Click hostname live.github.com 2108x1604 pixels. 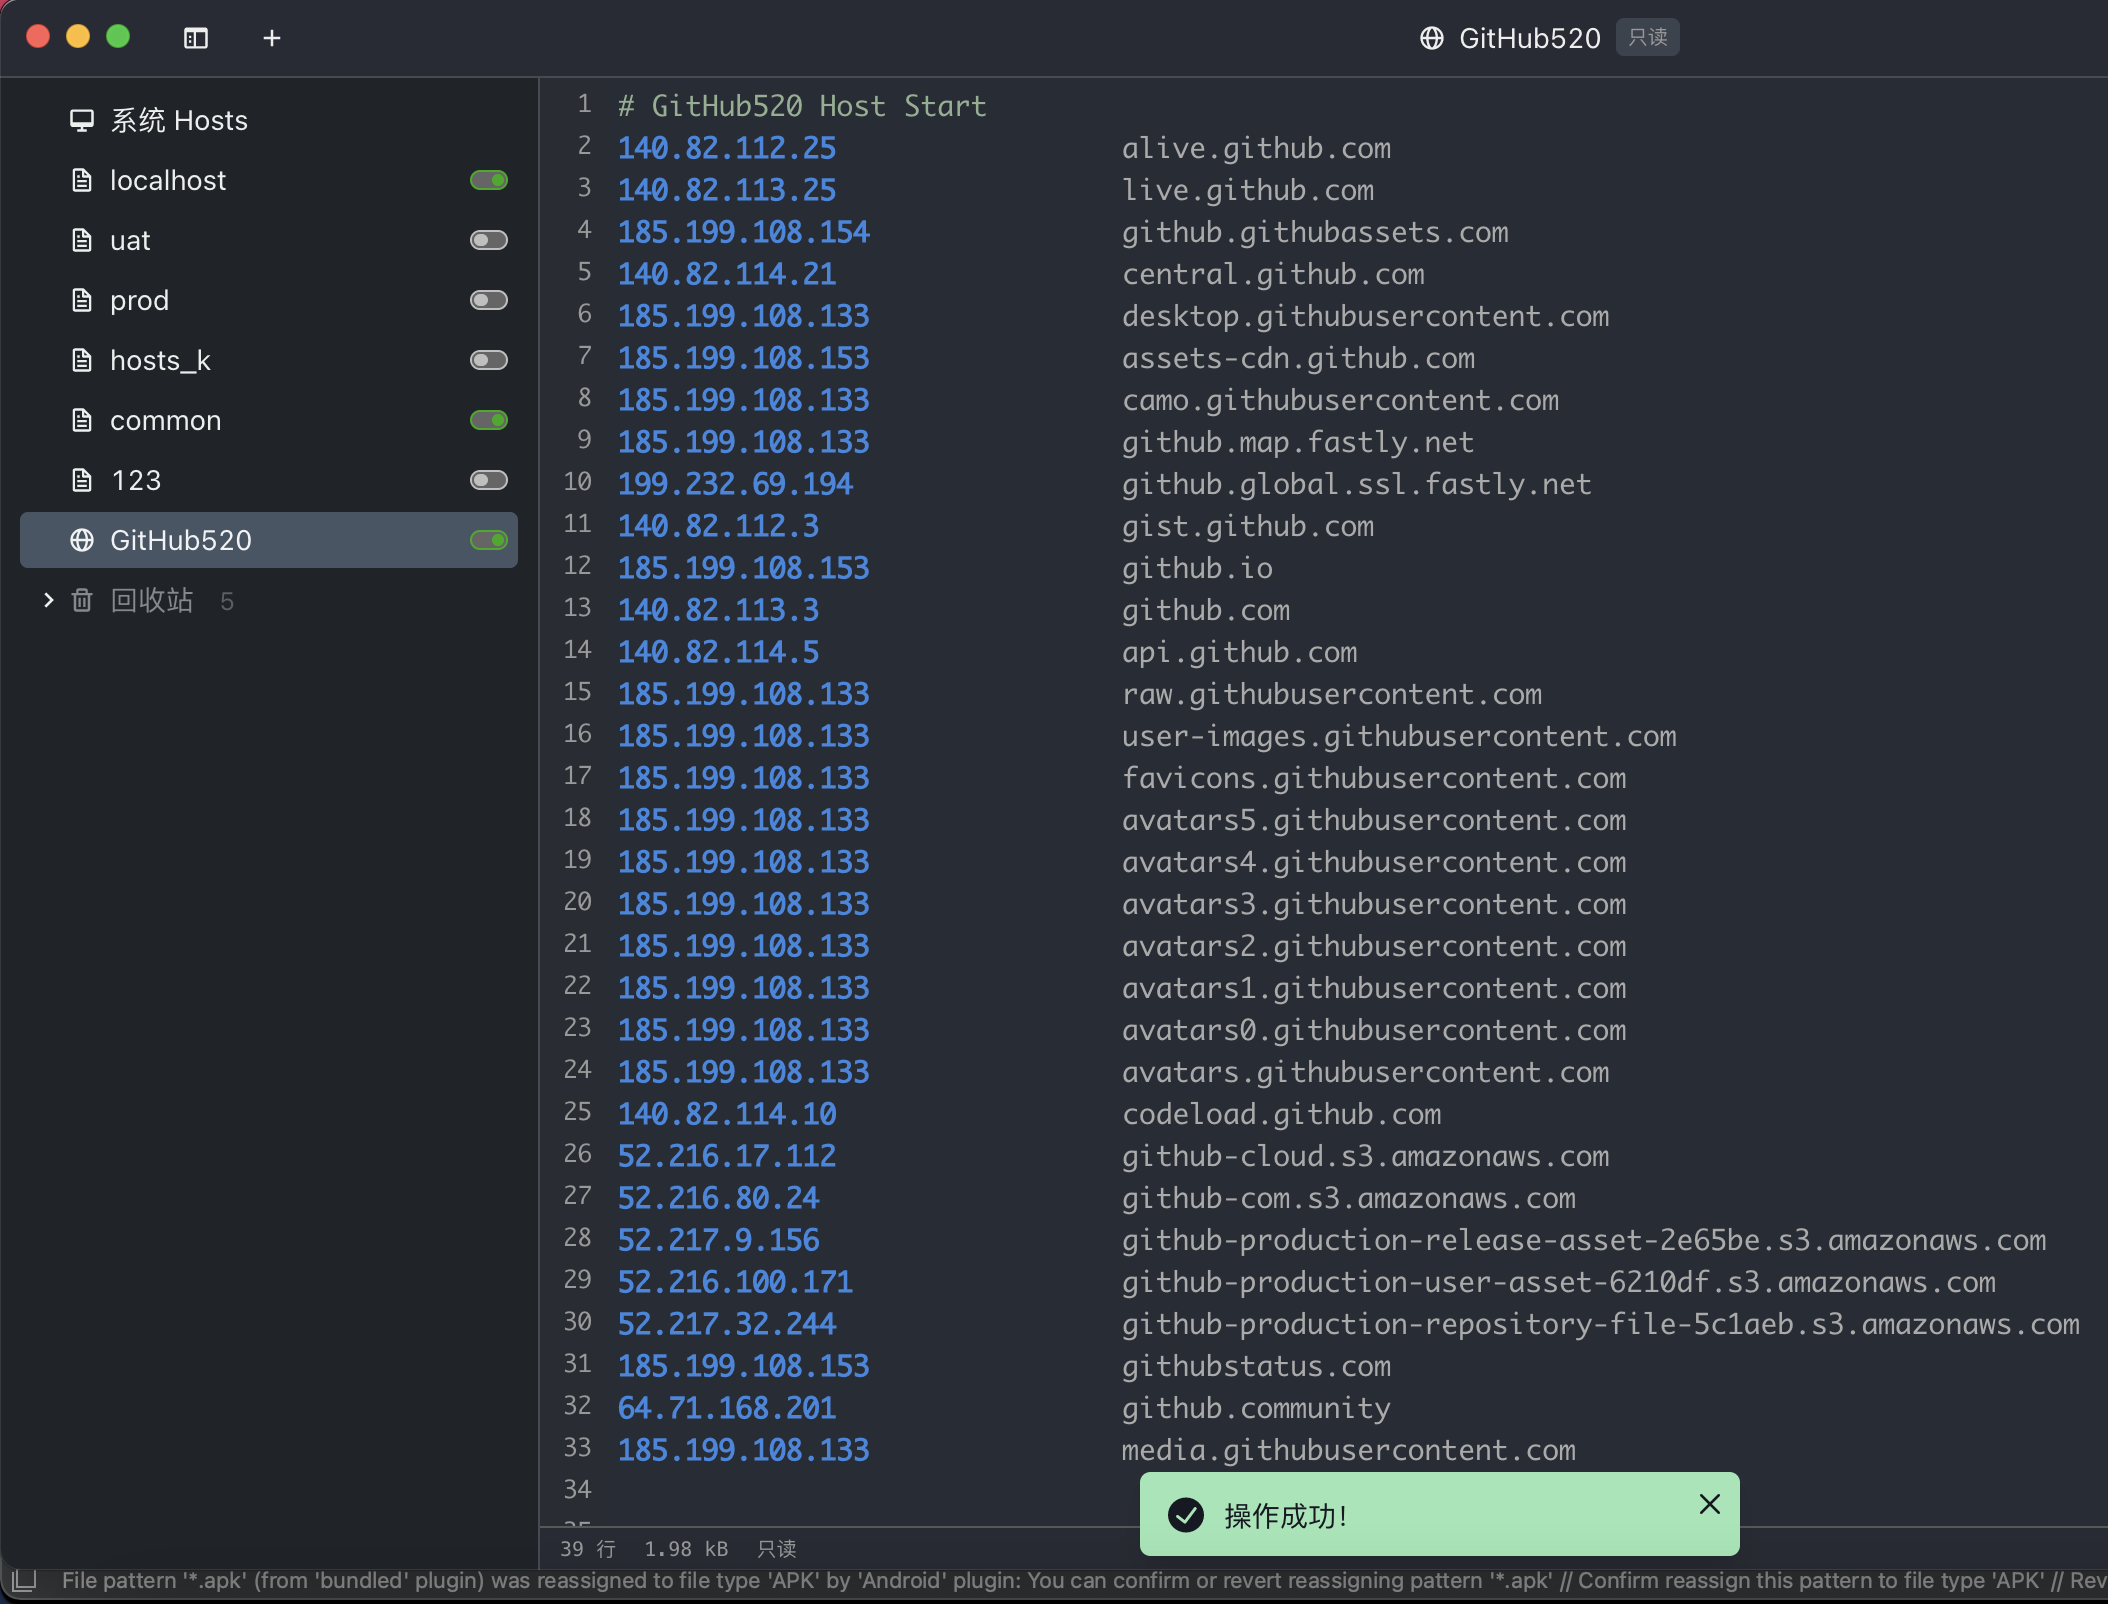[x=1248, y=190]
